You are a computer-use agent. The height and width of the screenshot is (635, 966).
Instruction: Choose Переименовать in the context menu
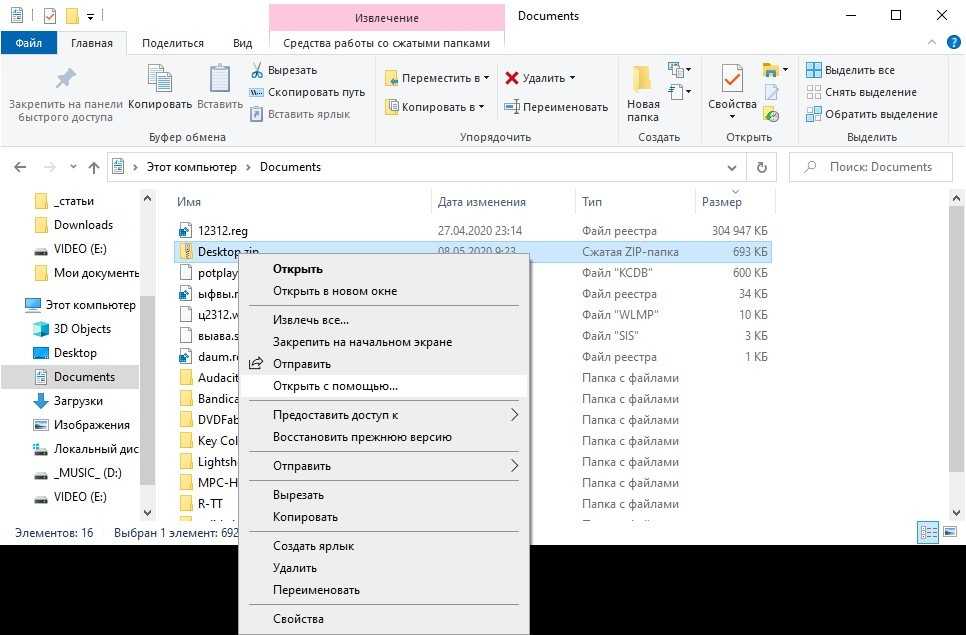[383, 590]
